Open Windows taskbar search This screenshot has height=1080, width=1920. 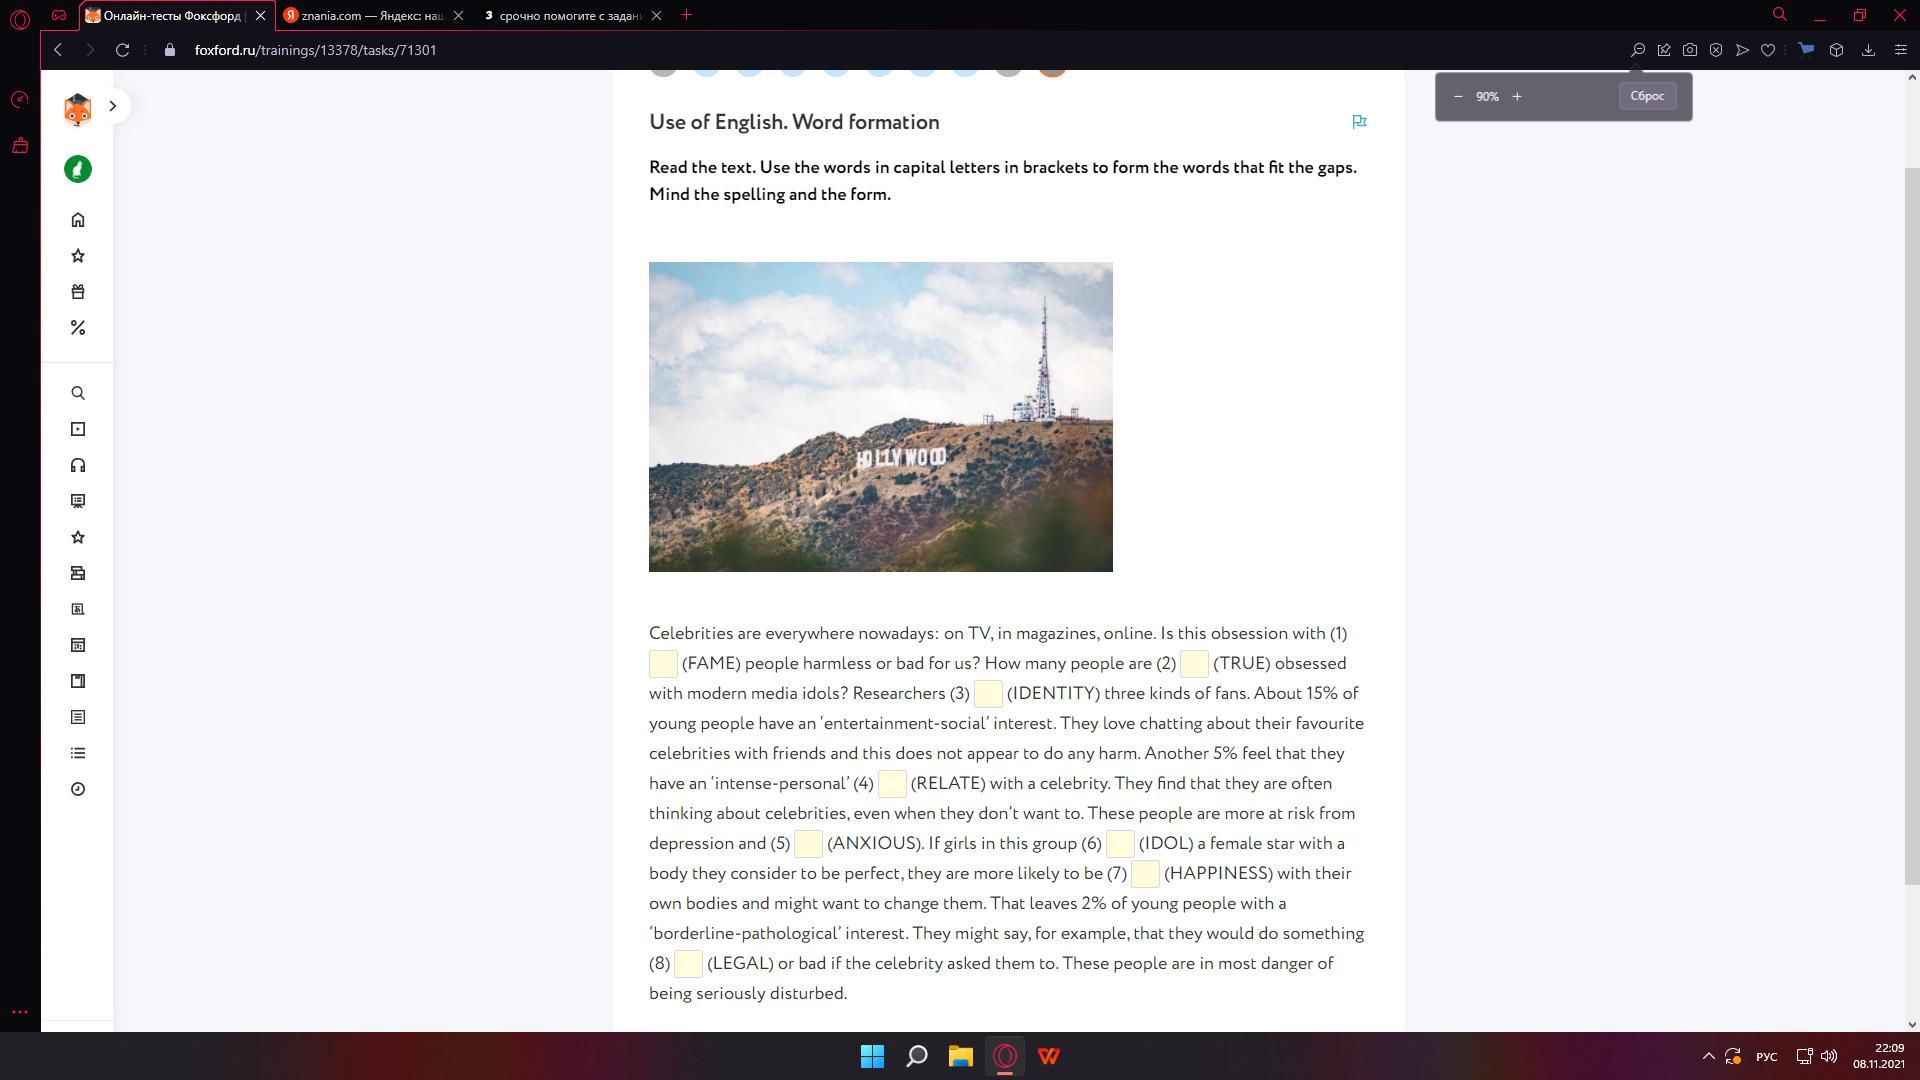tap(916, 1056)
